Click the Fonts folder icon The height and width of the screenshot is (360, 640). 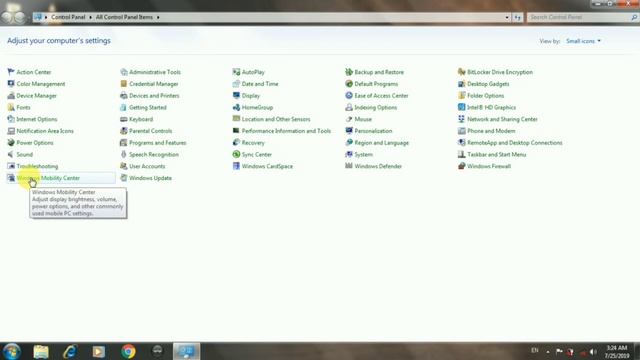point(11,107)
